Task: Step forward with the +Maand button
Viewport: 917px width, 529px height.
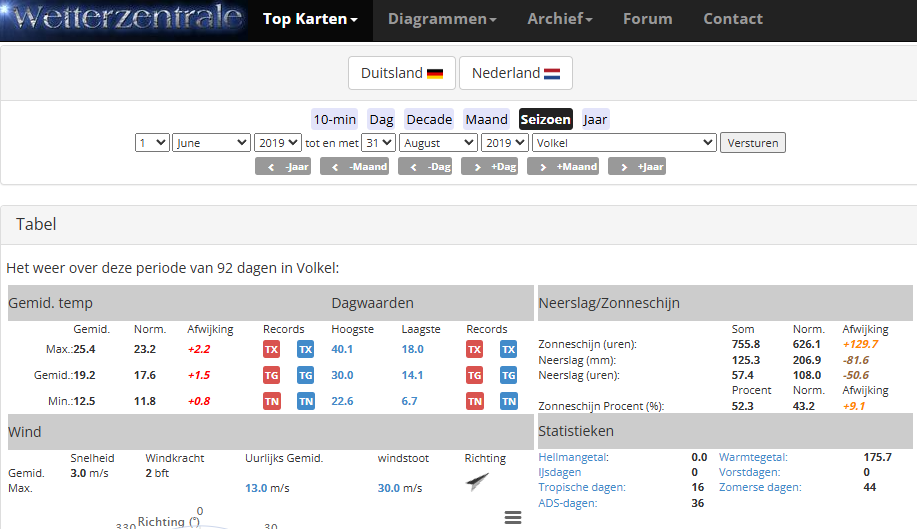Action: click(568, 167)
